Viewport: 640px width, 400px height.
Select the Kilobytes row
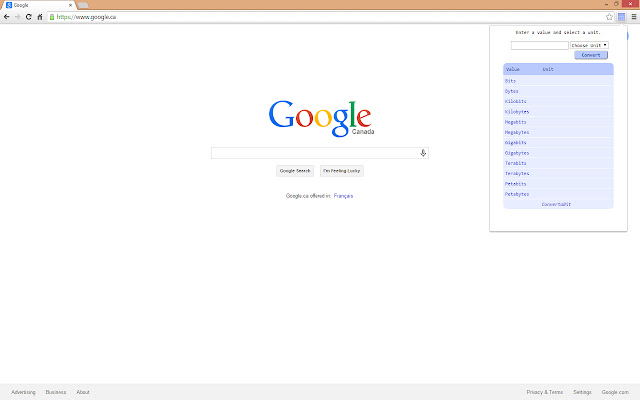click(558, 111)
